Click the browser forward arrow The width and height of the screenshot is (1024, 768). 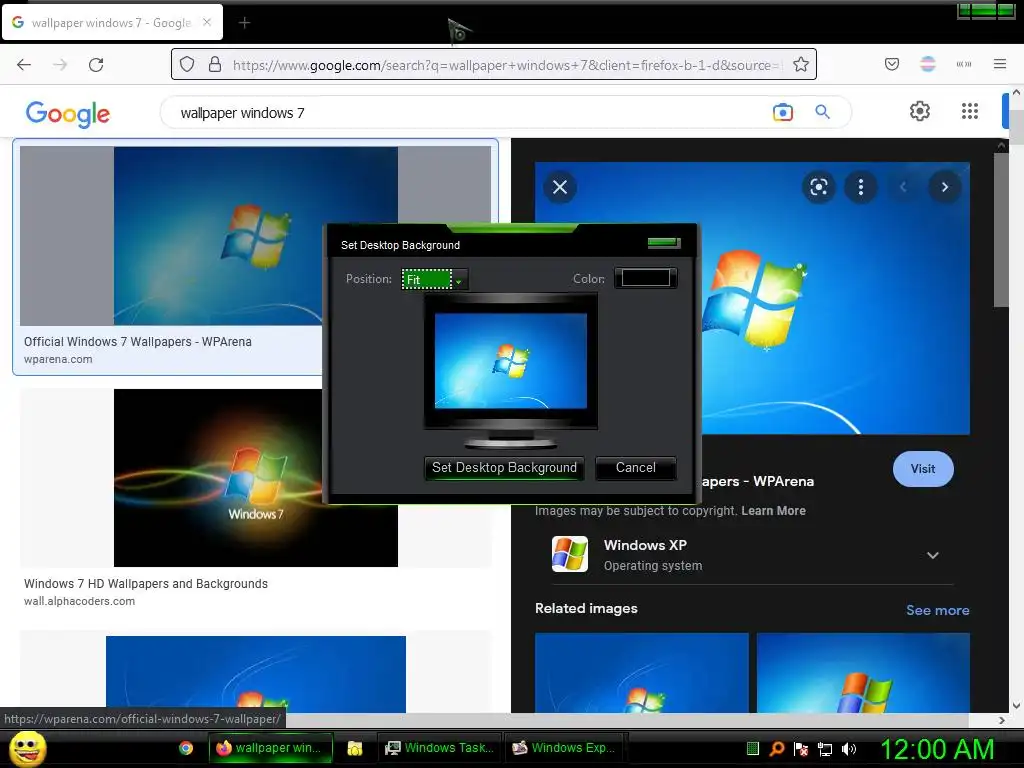[60, 64]
